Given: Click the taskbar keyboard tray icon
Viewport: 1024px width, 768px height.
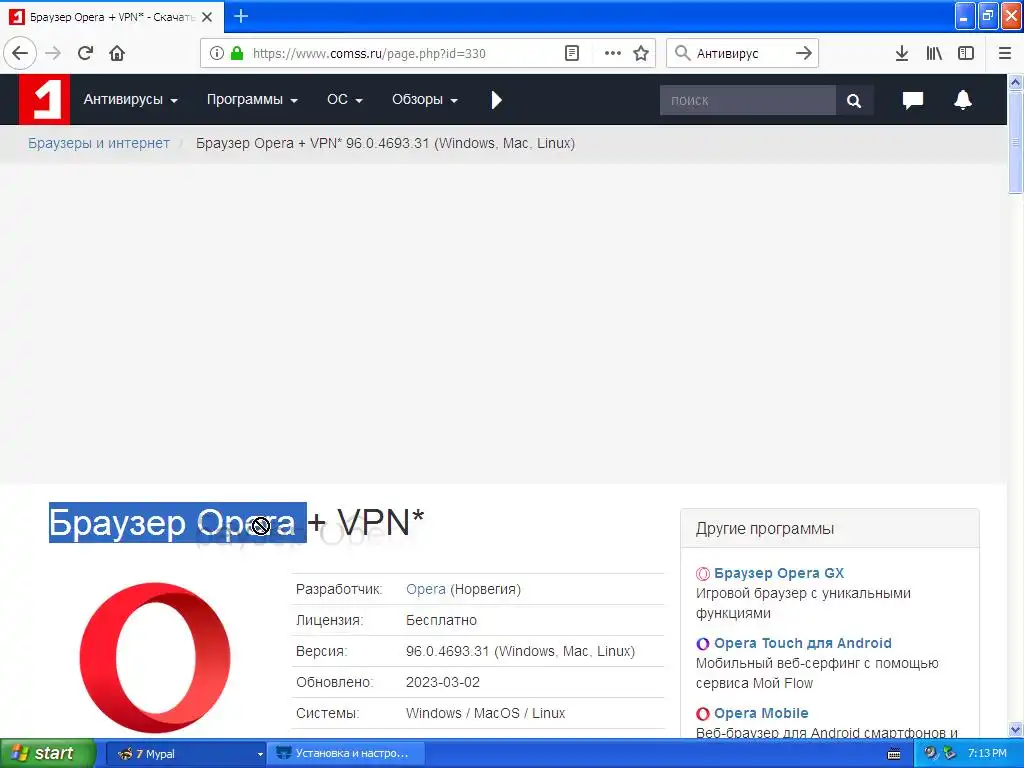Looking at the screenshot, I should (894, 754).
